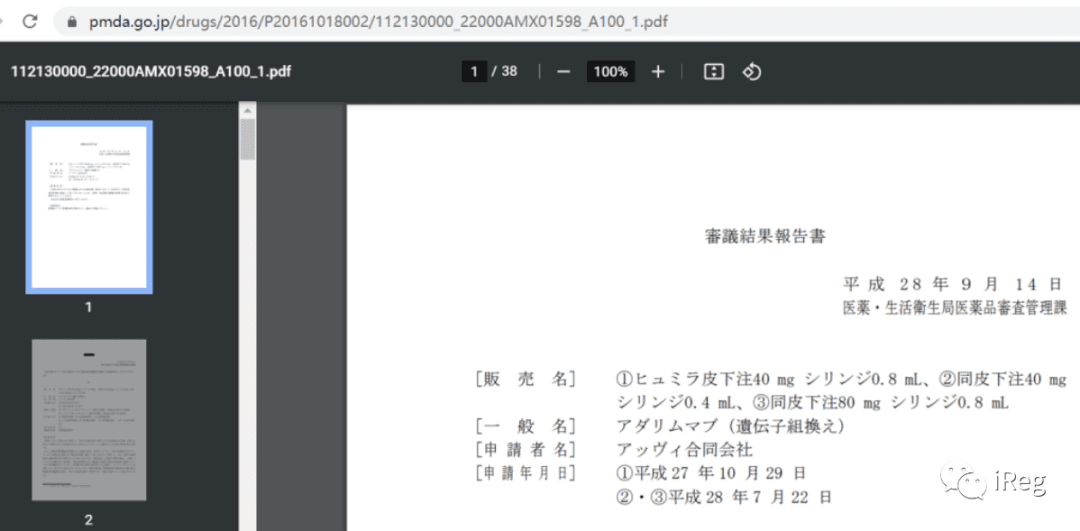Click the date 平成 28 年 9 月 14 日
Screen dimensions: 1080x531
954,284
